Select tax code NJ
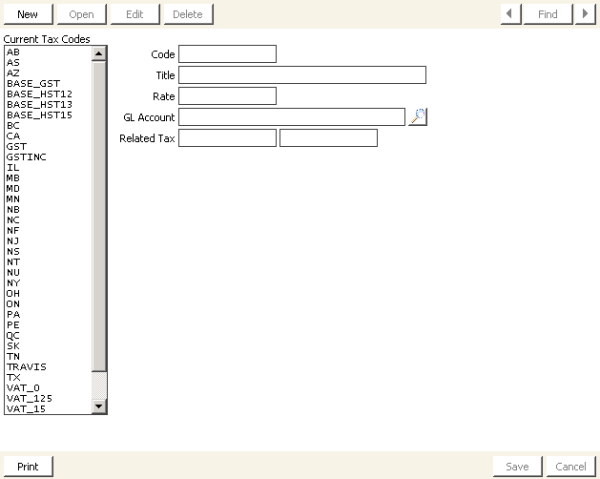600x479 pixels. (48, 241)
